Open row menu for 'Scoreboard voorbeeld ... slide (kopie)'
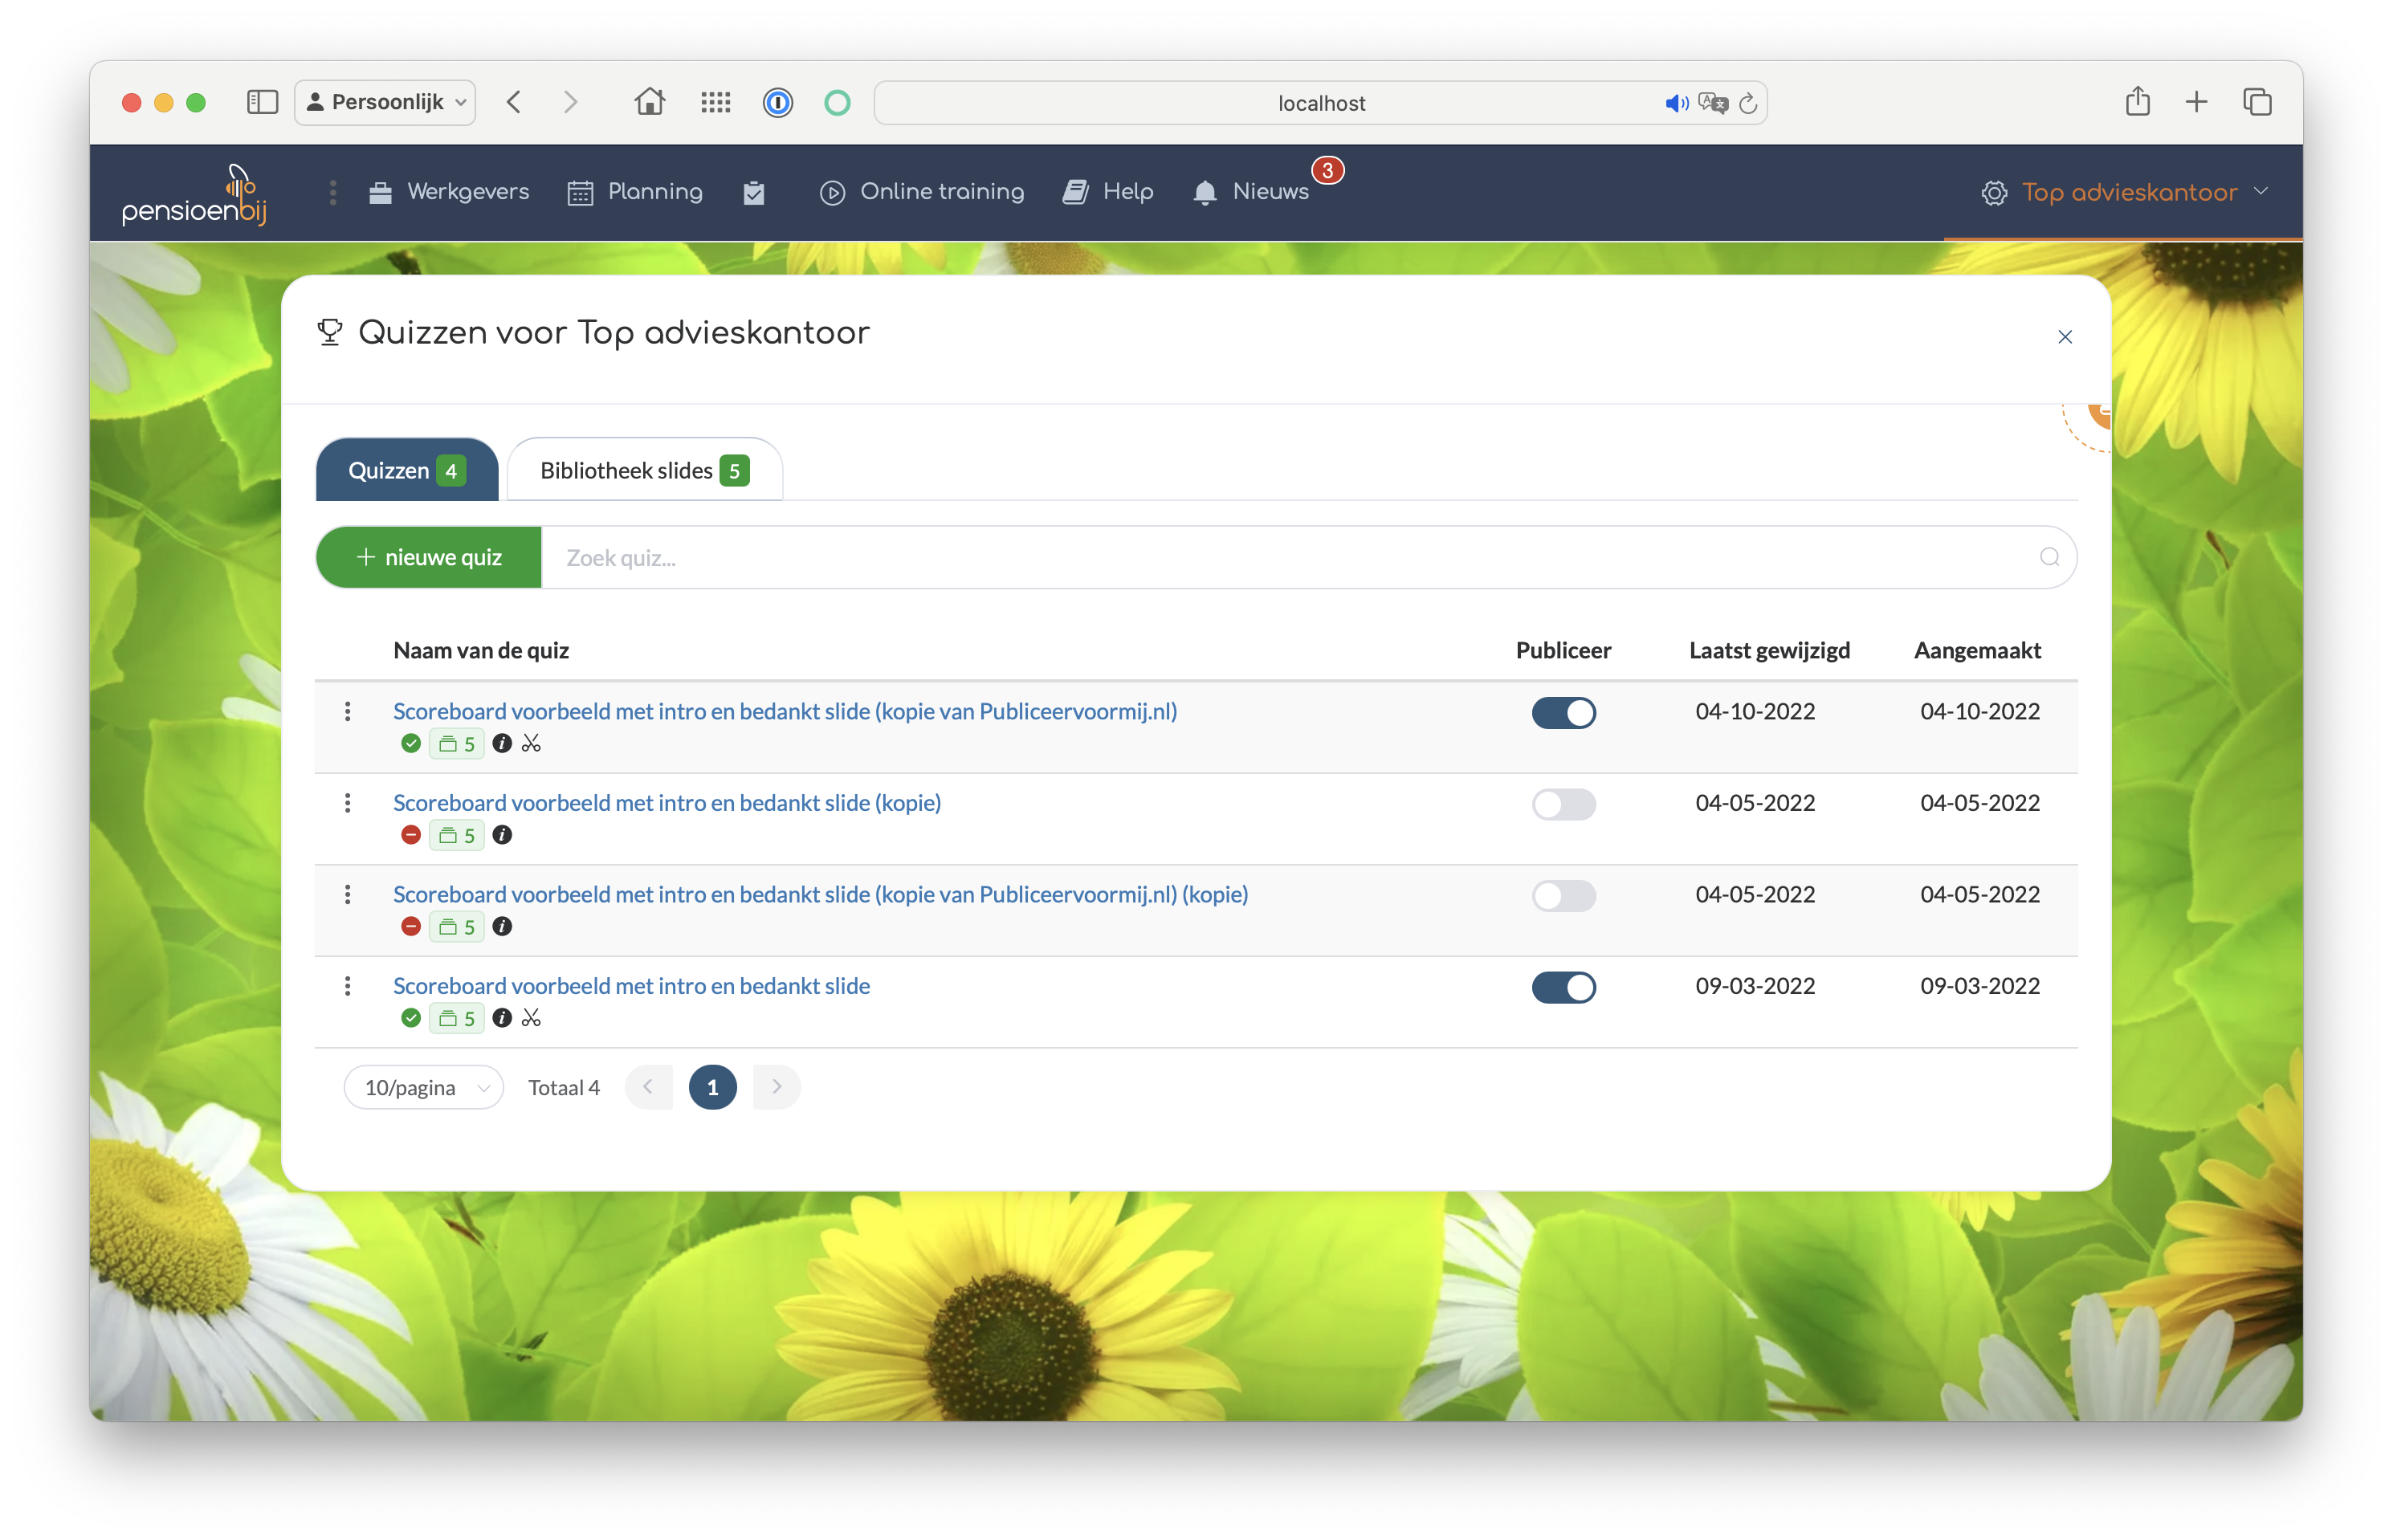Screen dimensions: 2393x1540 tap(347, 803)
